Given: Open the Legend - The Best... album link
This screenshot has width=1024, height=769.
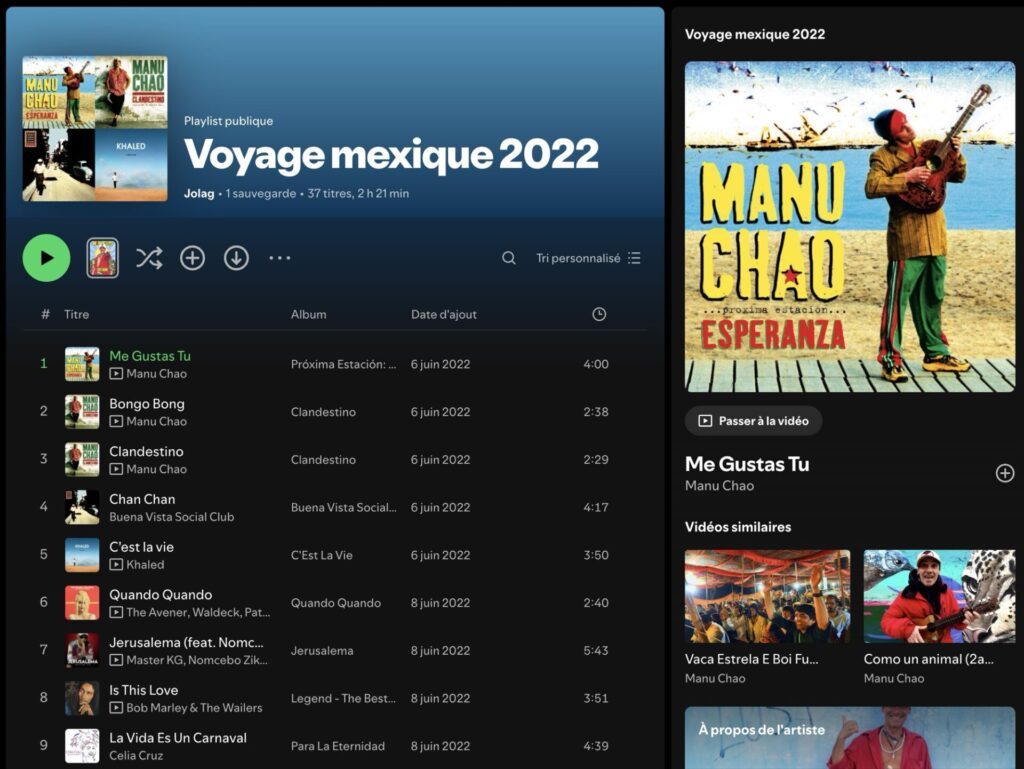Looking at the screenshot, I should (x=344, y=698).
